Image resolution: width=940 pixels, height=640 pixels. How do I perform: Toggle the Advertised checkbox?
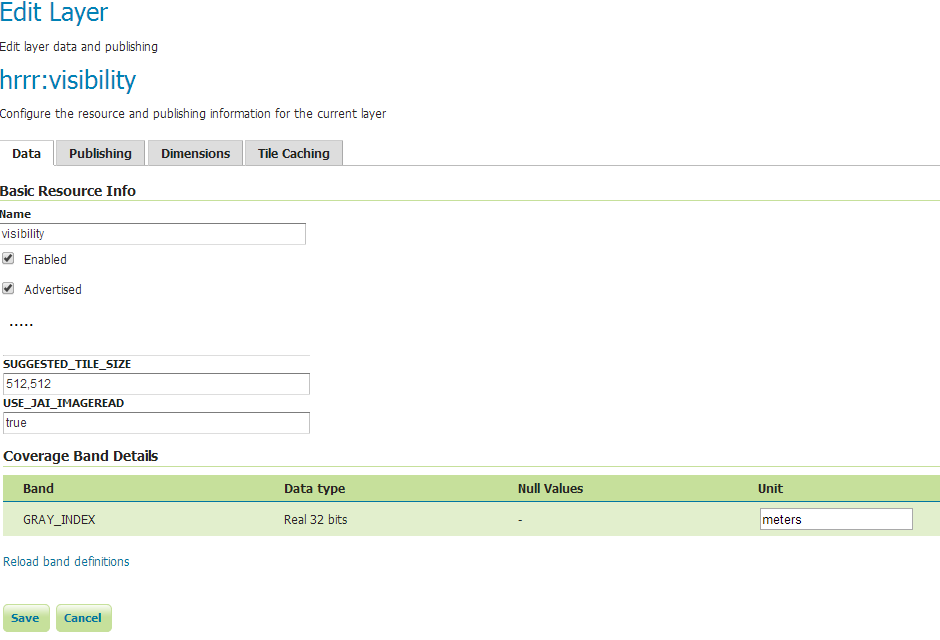[8, 288]
